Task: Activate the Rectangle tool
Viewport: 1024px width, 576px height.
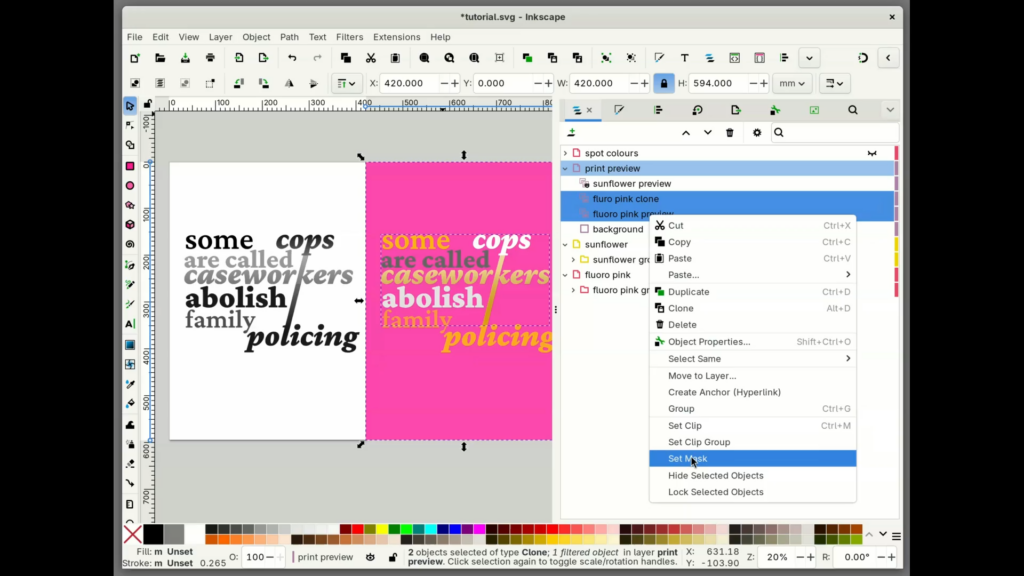Action: (129, 165)
